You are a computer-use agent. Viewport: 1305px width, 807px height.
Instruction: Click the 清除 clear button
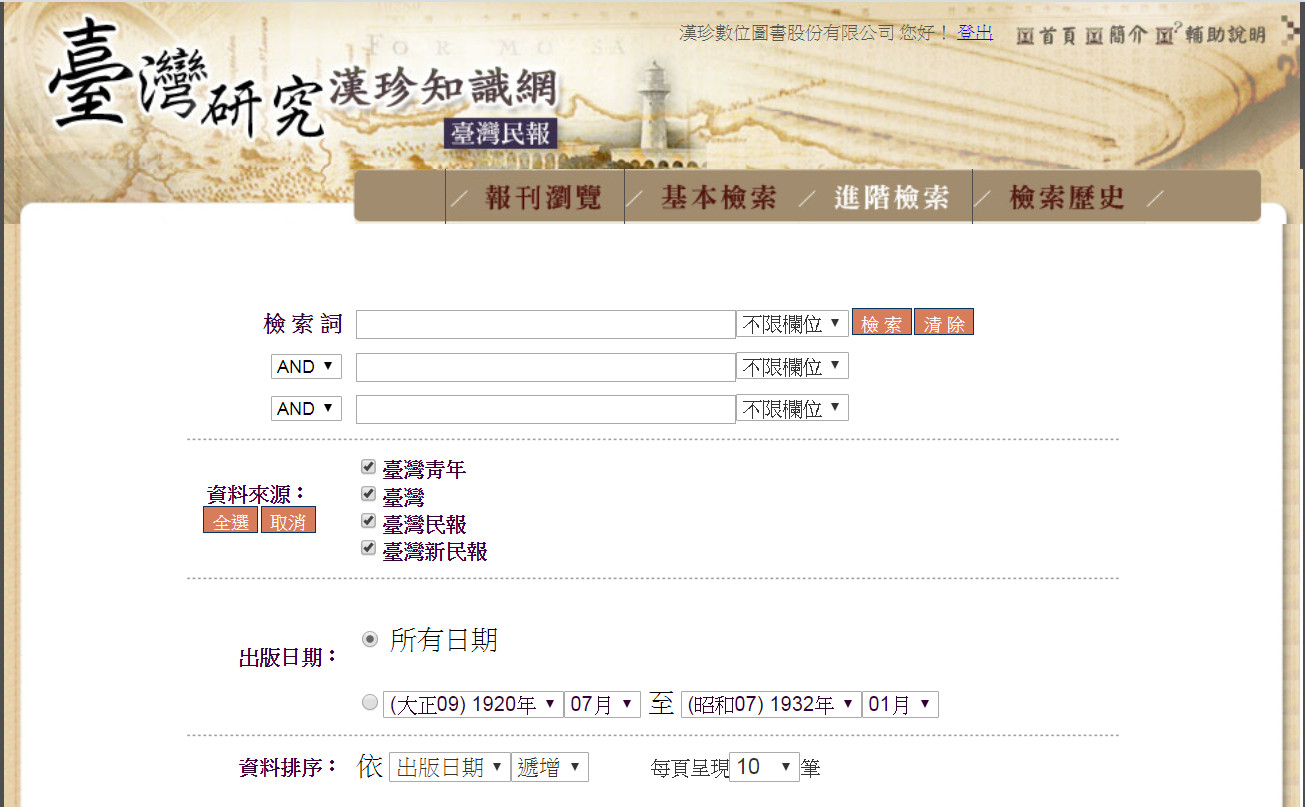tap(944, 322)
